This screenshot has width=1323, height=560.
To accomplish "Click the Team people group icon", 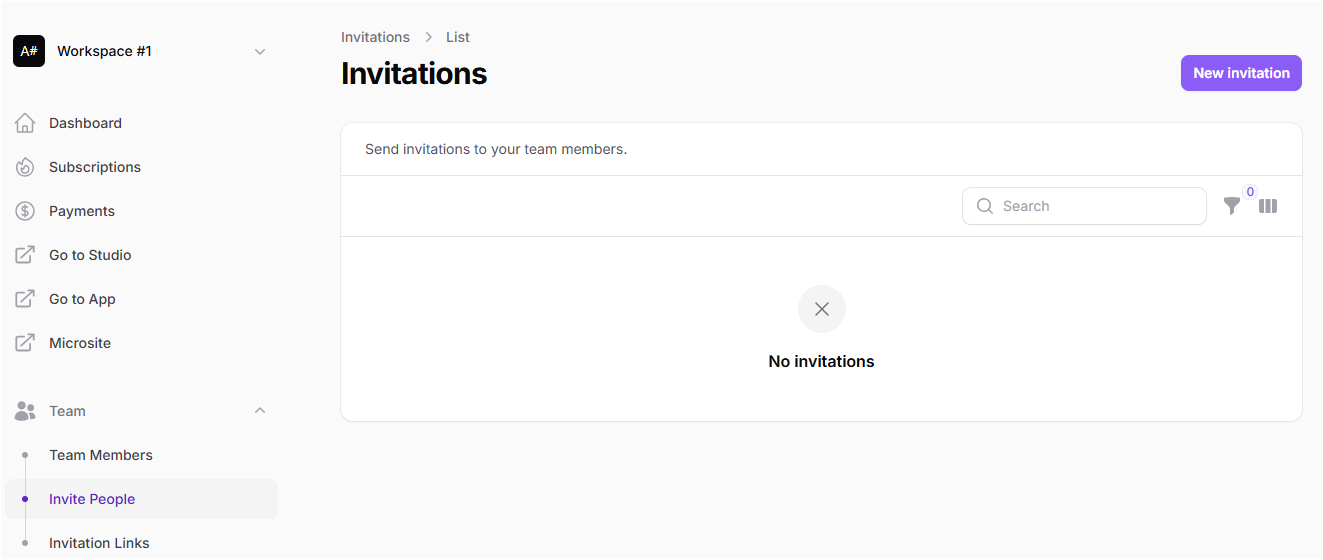I will [x=25, y=411].
